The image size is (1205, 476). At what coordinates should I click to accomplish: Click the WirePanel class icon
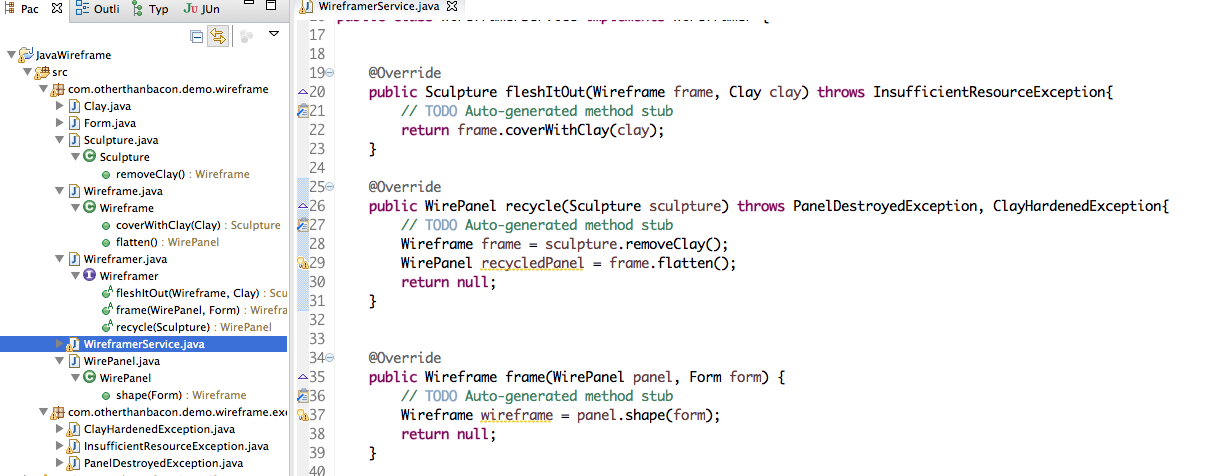[x=90, y=378]
